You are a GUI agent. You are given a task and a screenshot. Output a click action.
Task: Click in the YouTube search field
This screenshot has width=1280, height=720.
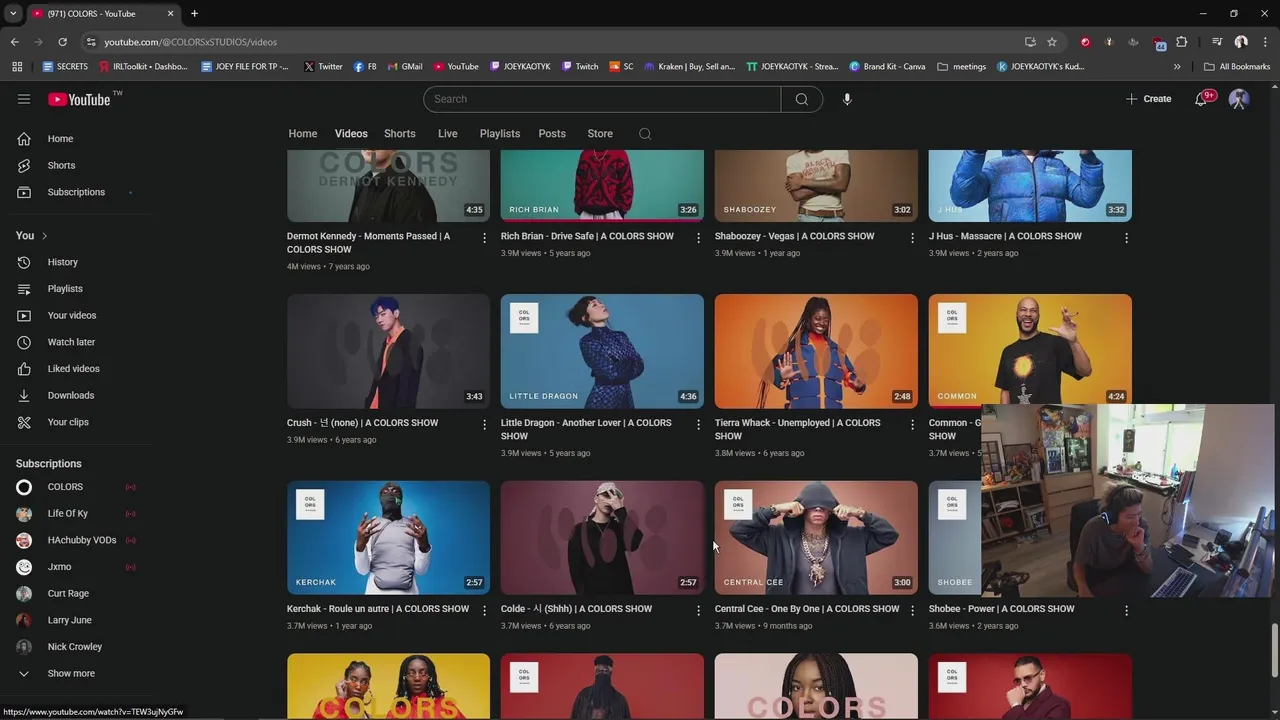tap(602, 99)
